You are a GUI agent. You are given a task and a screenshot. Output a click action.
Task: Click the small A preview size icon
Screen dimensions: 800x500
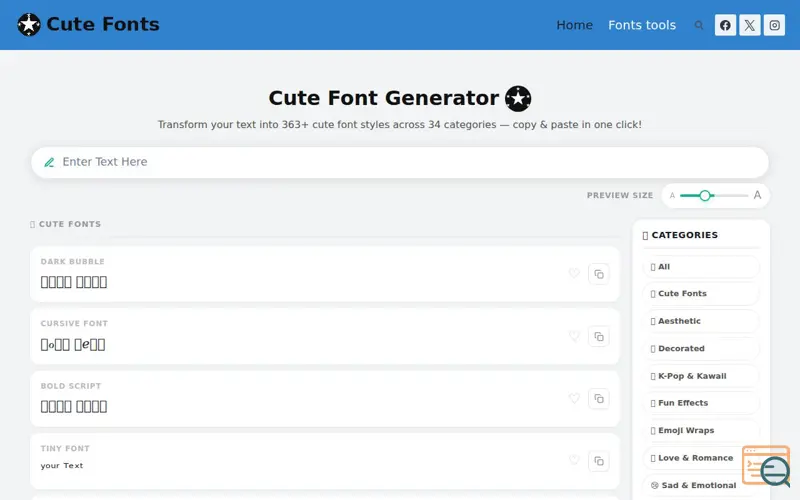click(x=672, y=195)
